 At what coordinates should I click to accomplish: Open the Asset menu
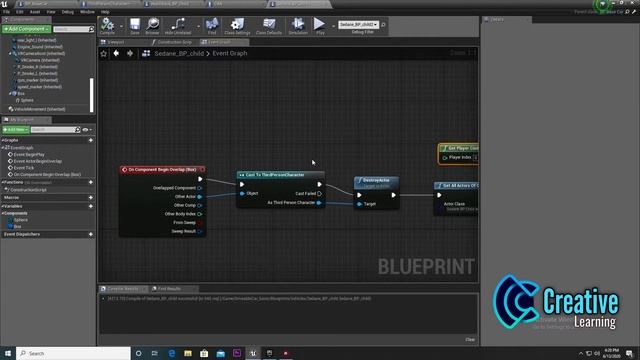click(35, 12)
